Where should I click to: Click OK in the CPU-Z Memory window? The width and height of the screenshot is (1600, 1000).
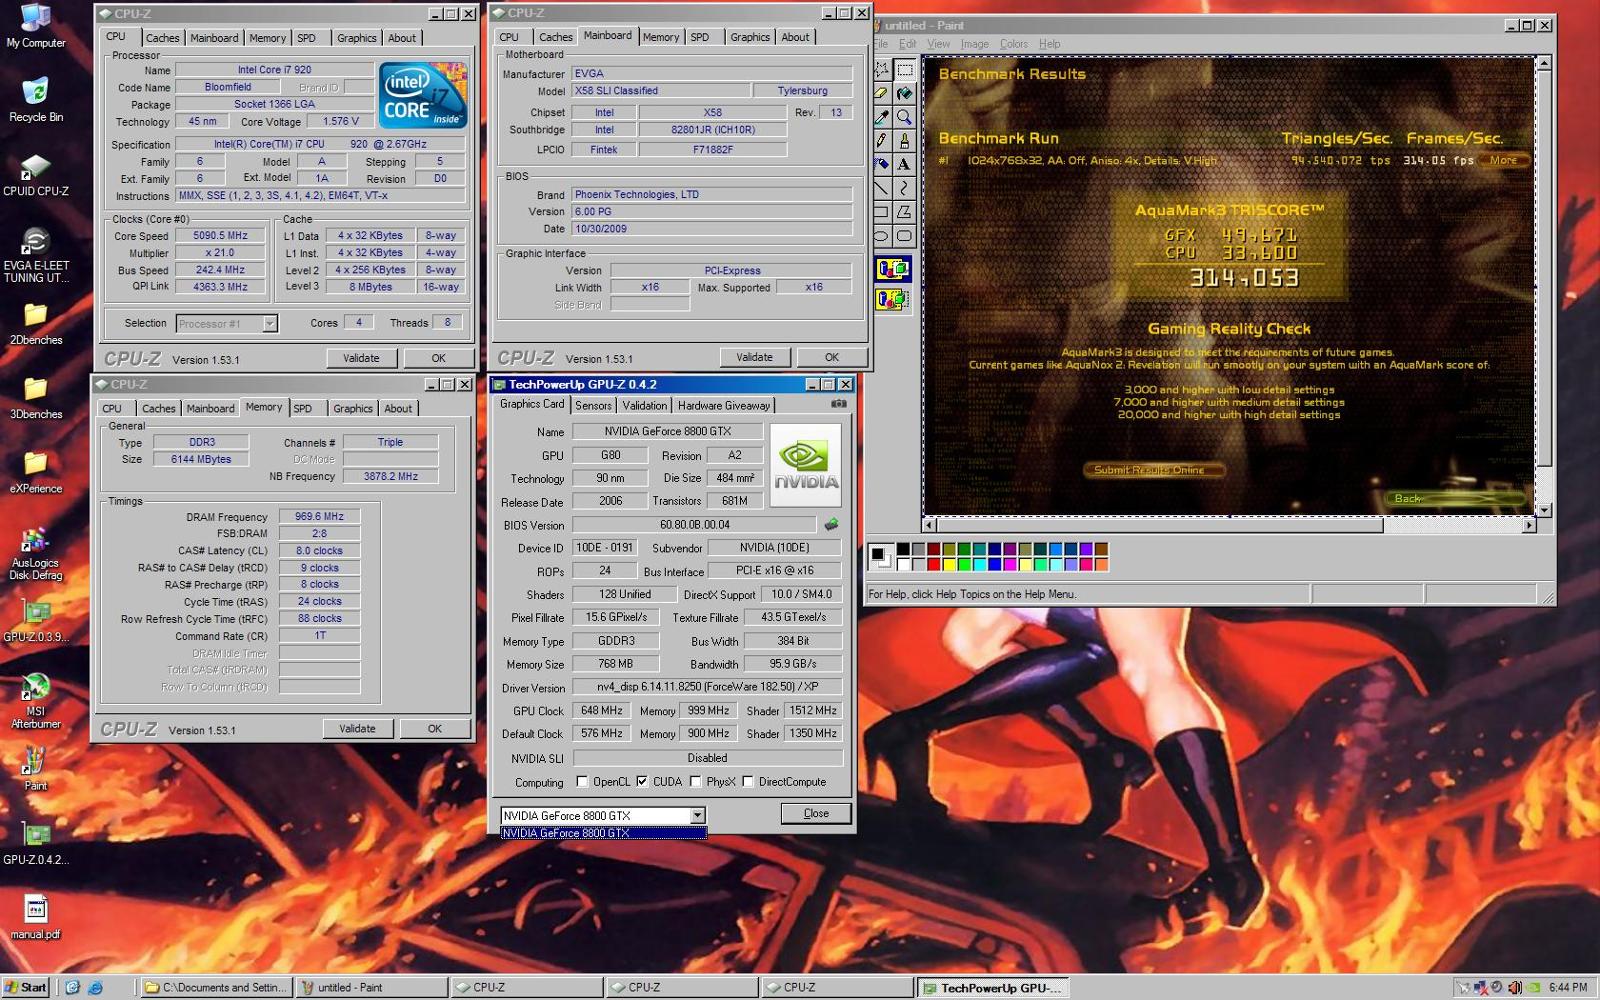(434, 729)
